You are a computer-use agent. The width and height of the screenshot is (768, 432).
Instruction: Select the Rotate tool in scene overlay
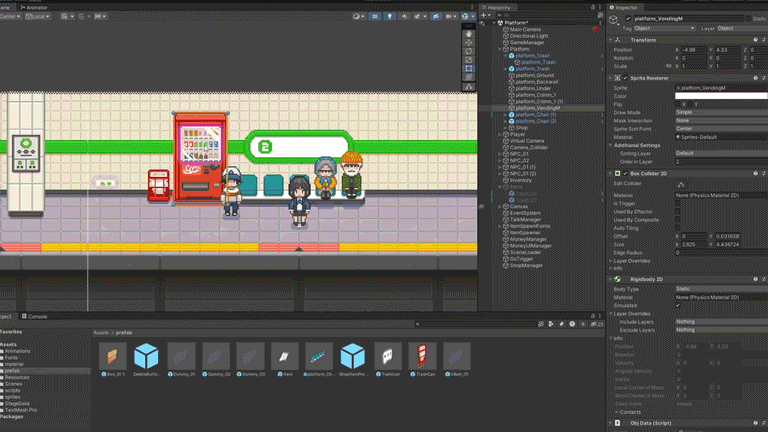(x=469, y=52)
